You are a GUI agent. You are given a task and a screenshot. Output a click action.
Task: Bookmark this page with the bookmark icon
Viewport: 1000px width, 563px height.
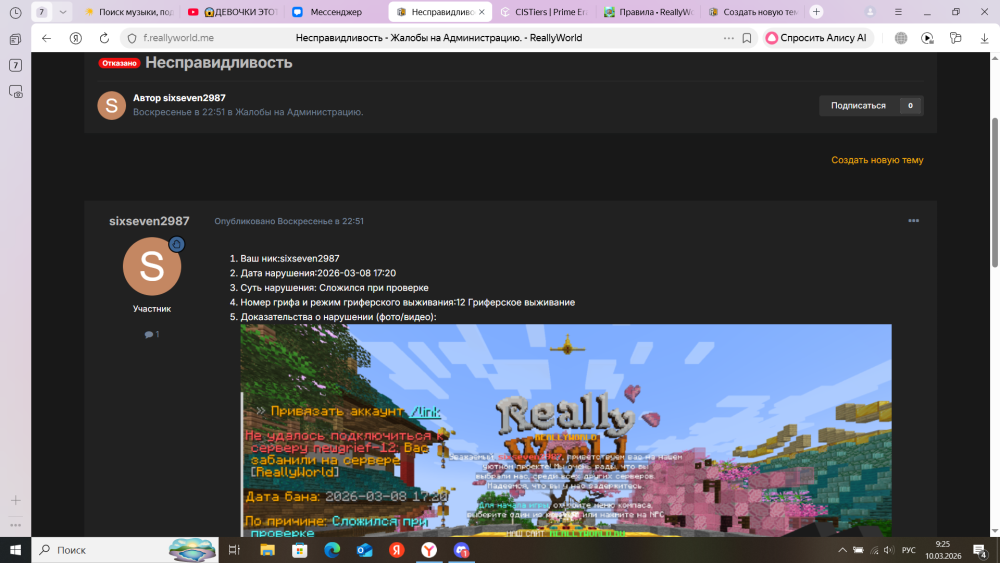coord(746,38)
